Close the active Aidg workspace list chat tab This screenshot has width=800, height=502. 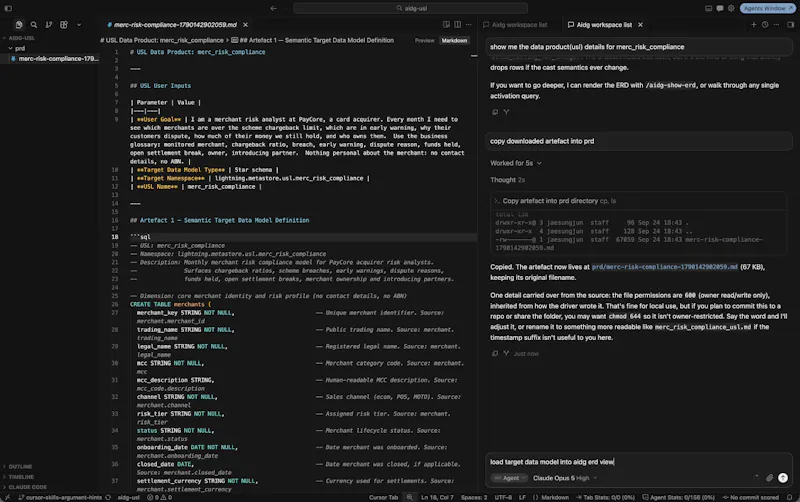[x=640, y=24]
